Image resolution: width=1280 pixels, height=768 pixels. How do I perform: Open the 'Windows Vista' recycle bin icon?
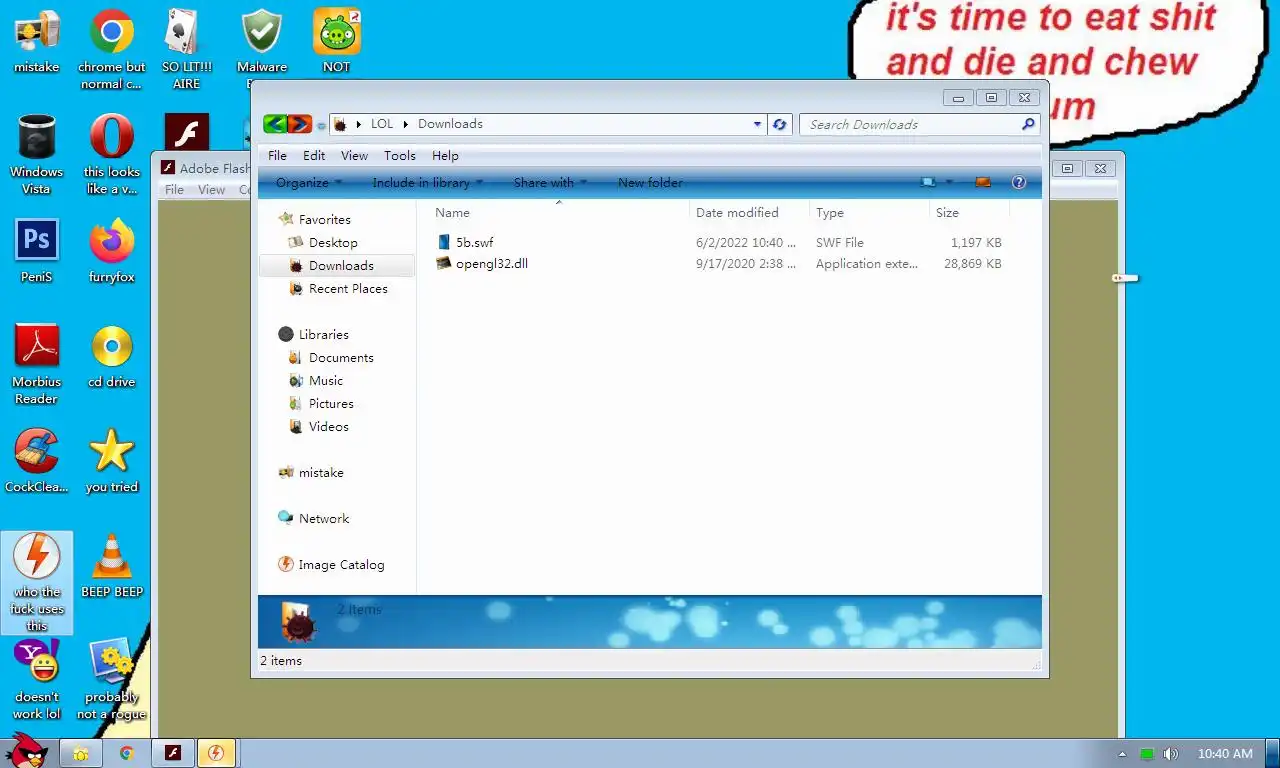pyautogui.click(x=37, y=153)
